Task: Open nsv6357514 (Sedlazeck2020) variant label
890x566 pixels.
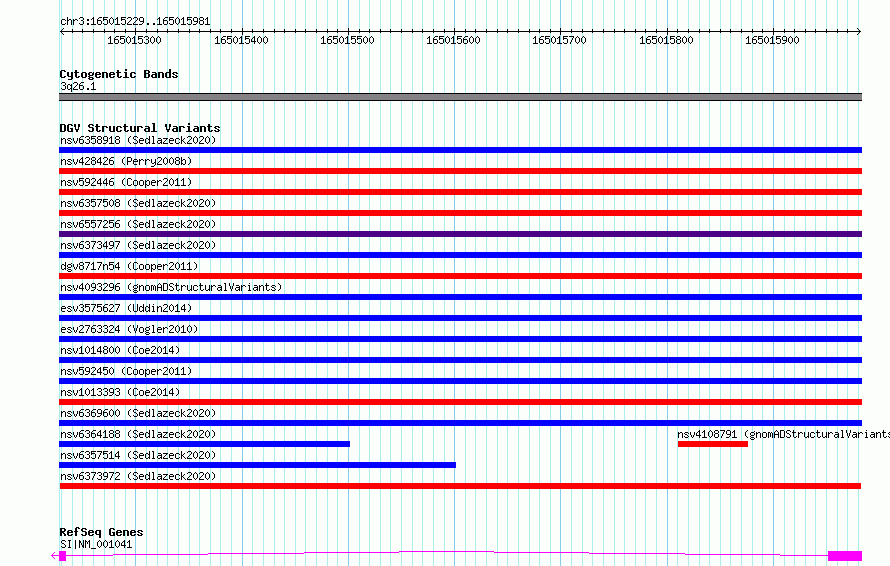Action: tap(138, 455)
